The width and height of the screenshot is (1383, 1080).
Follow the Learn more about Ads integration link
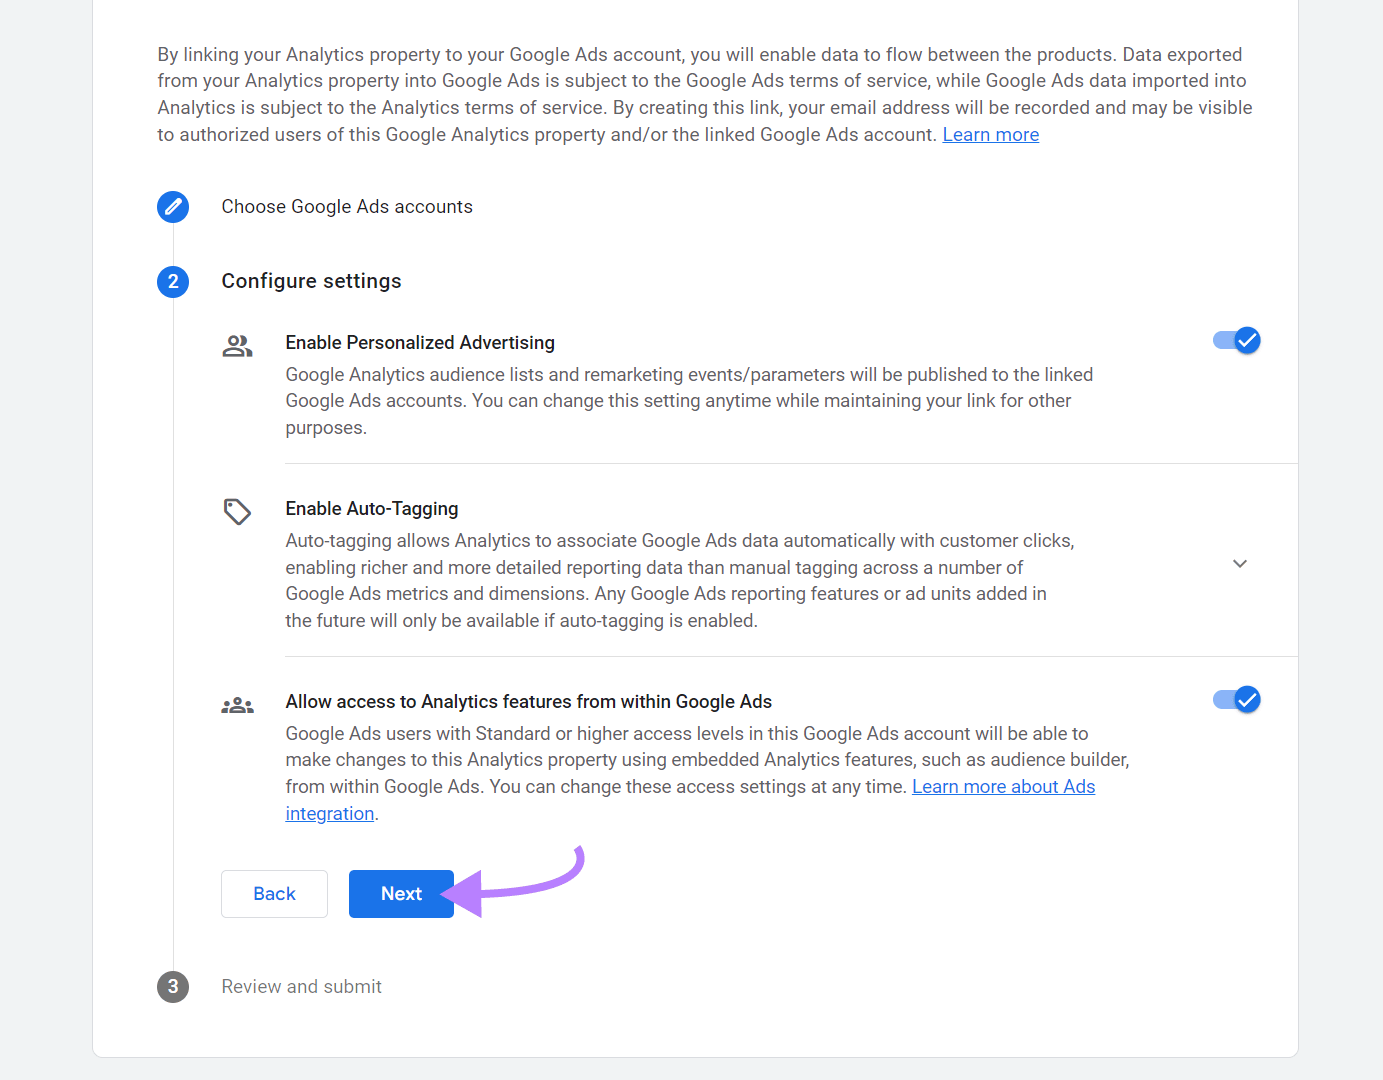pos(1003,786)
